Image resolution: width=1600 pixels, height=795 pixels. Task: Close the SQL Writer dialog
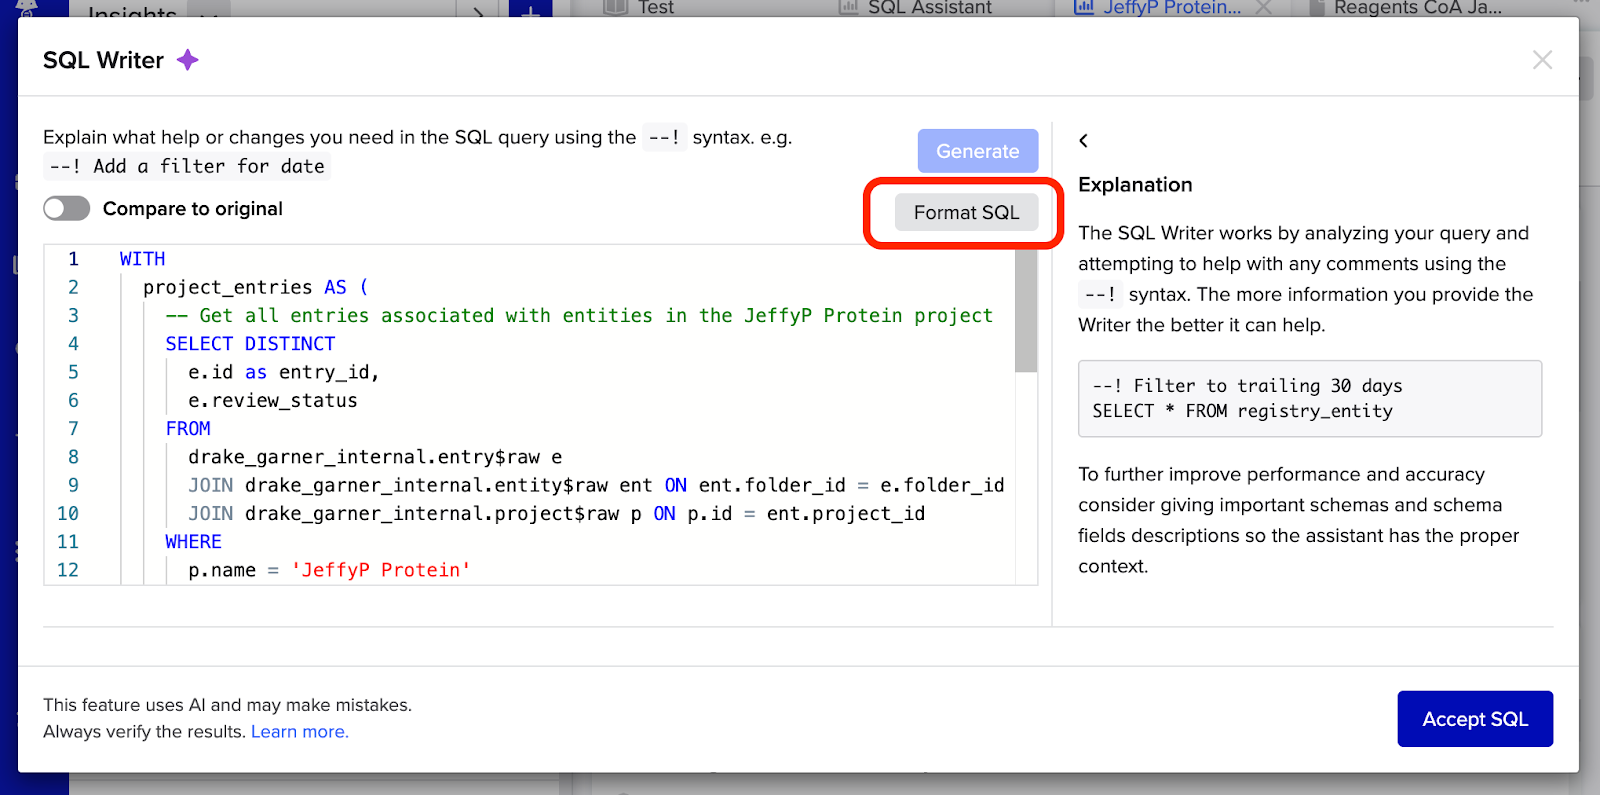[x=1542, y=60]
